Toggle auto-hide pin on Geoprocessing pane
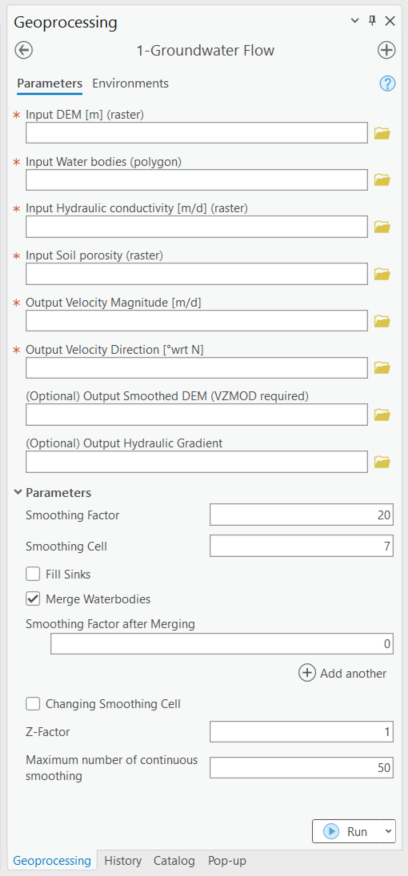The image size is (408, 876). tap(372, 21)
